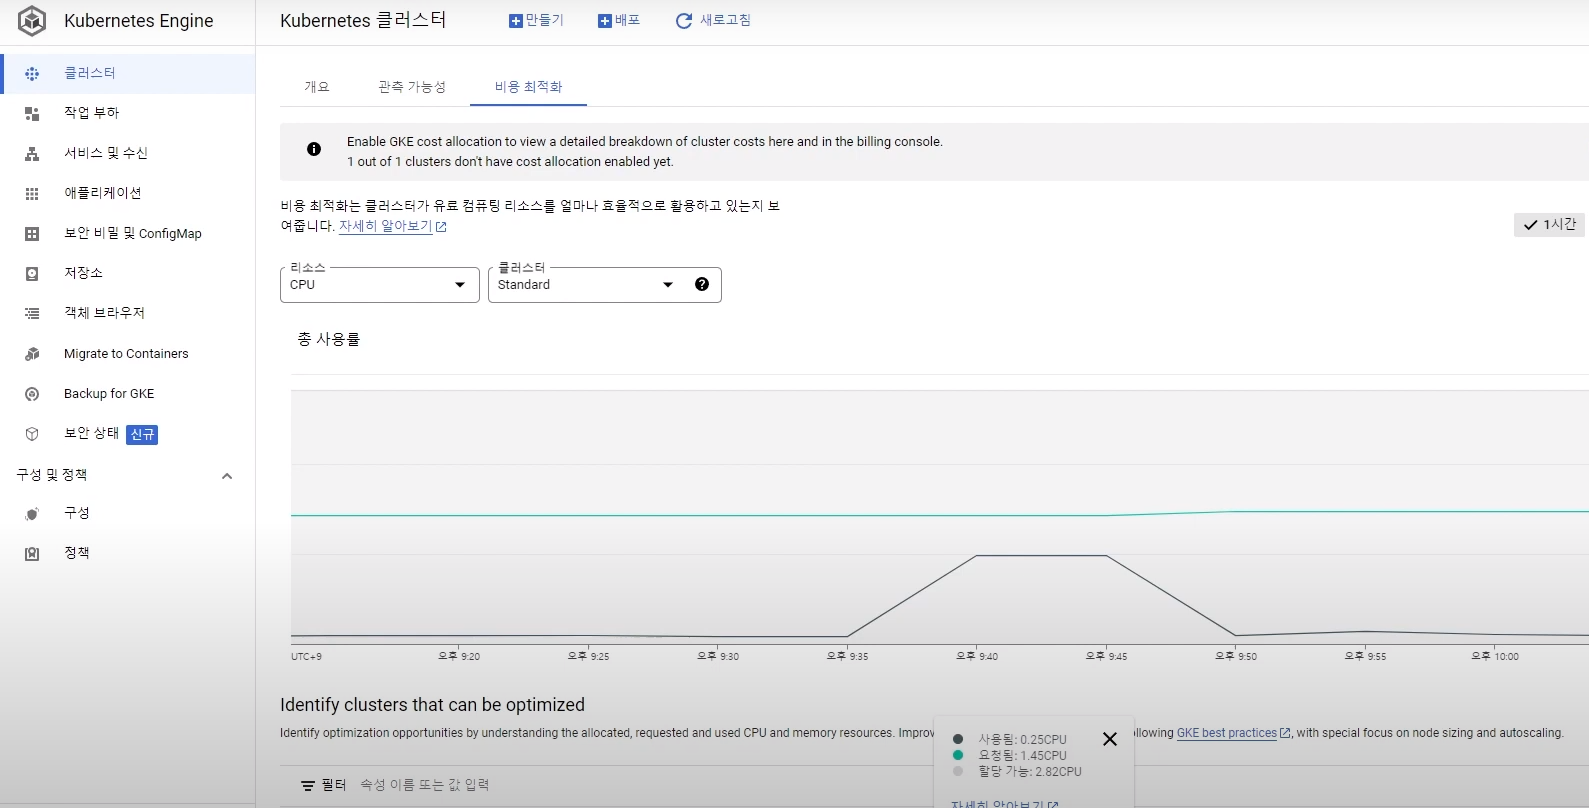Click the plus icon beside 배포
This screenshot has height=808, width=1589.
[x=605, y=21]
